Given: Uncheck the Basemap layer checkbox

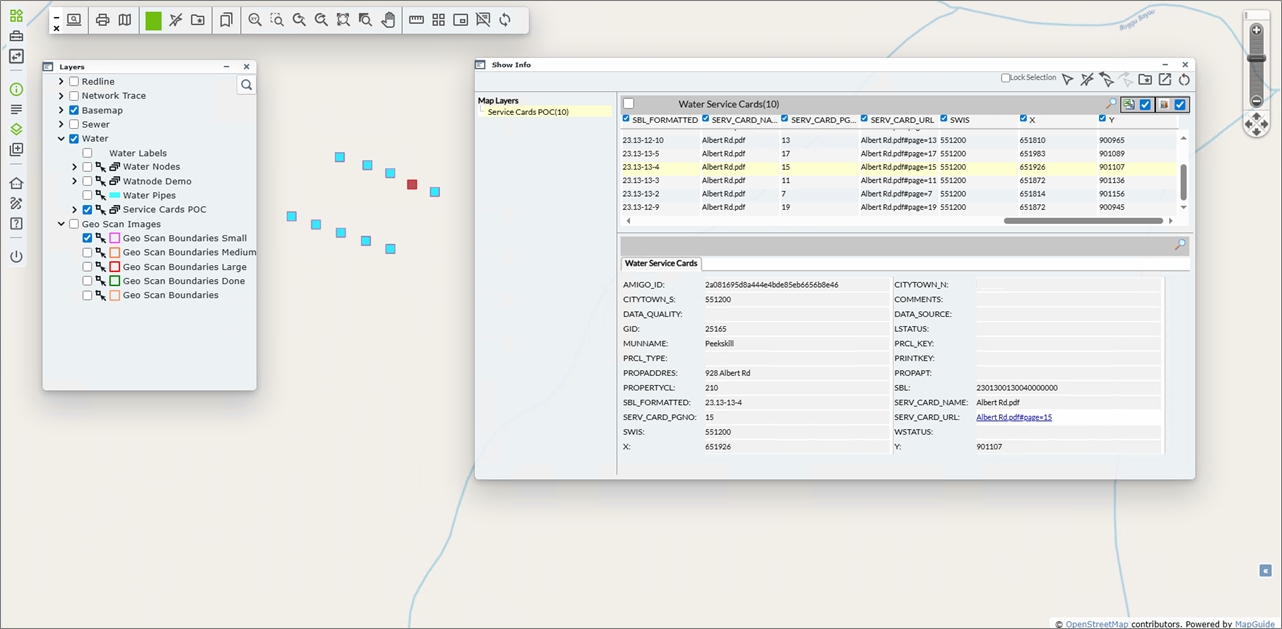Looking at the screenshot, I should point(74,110).
